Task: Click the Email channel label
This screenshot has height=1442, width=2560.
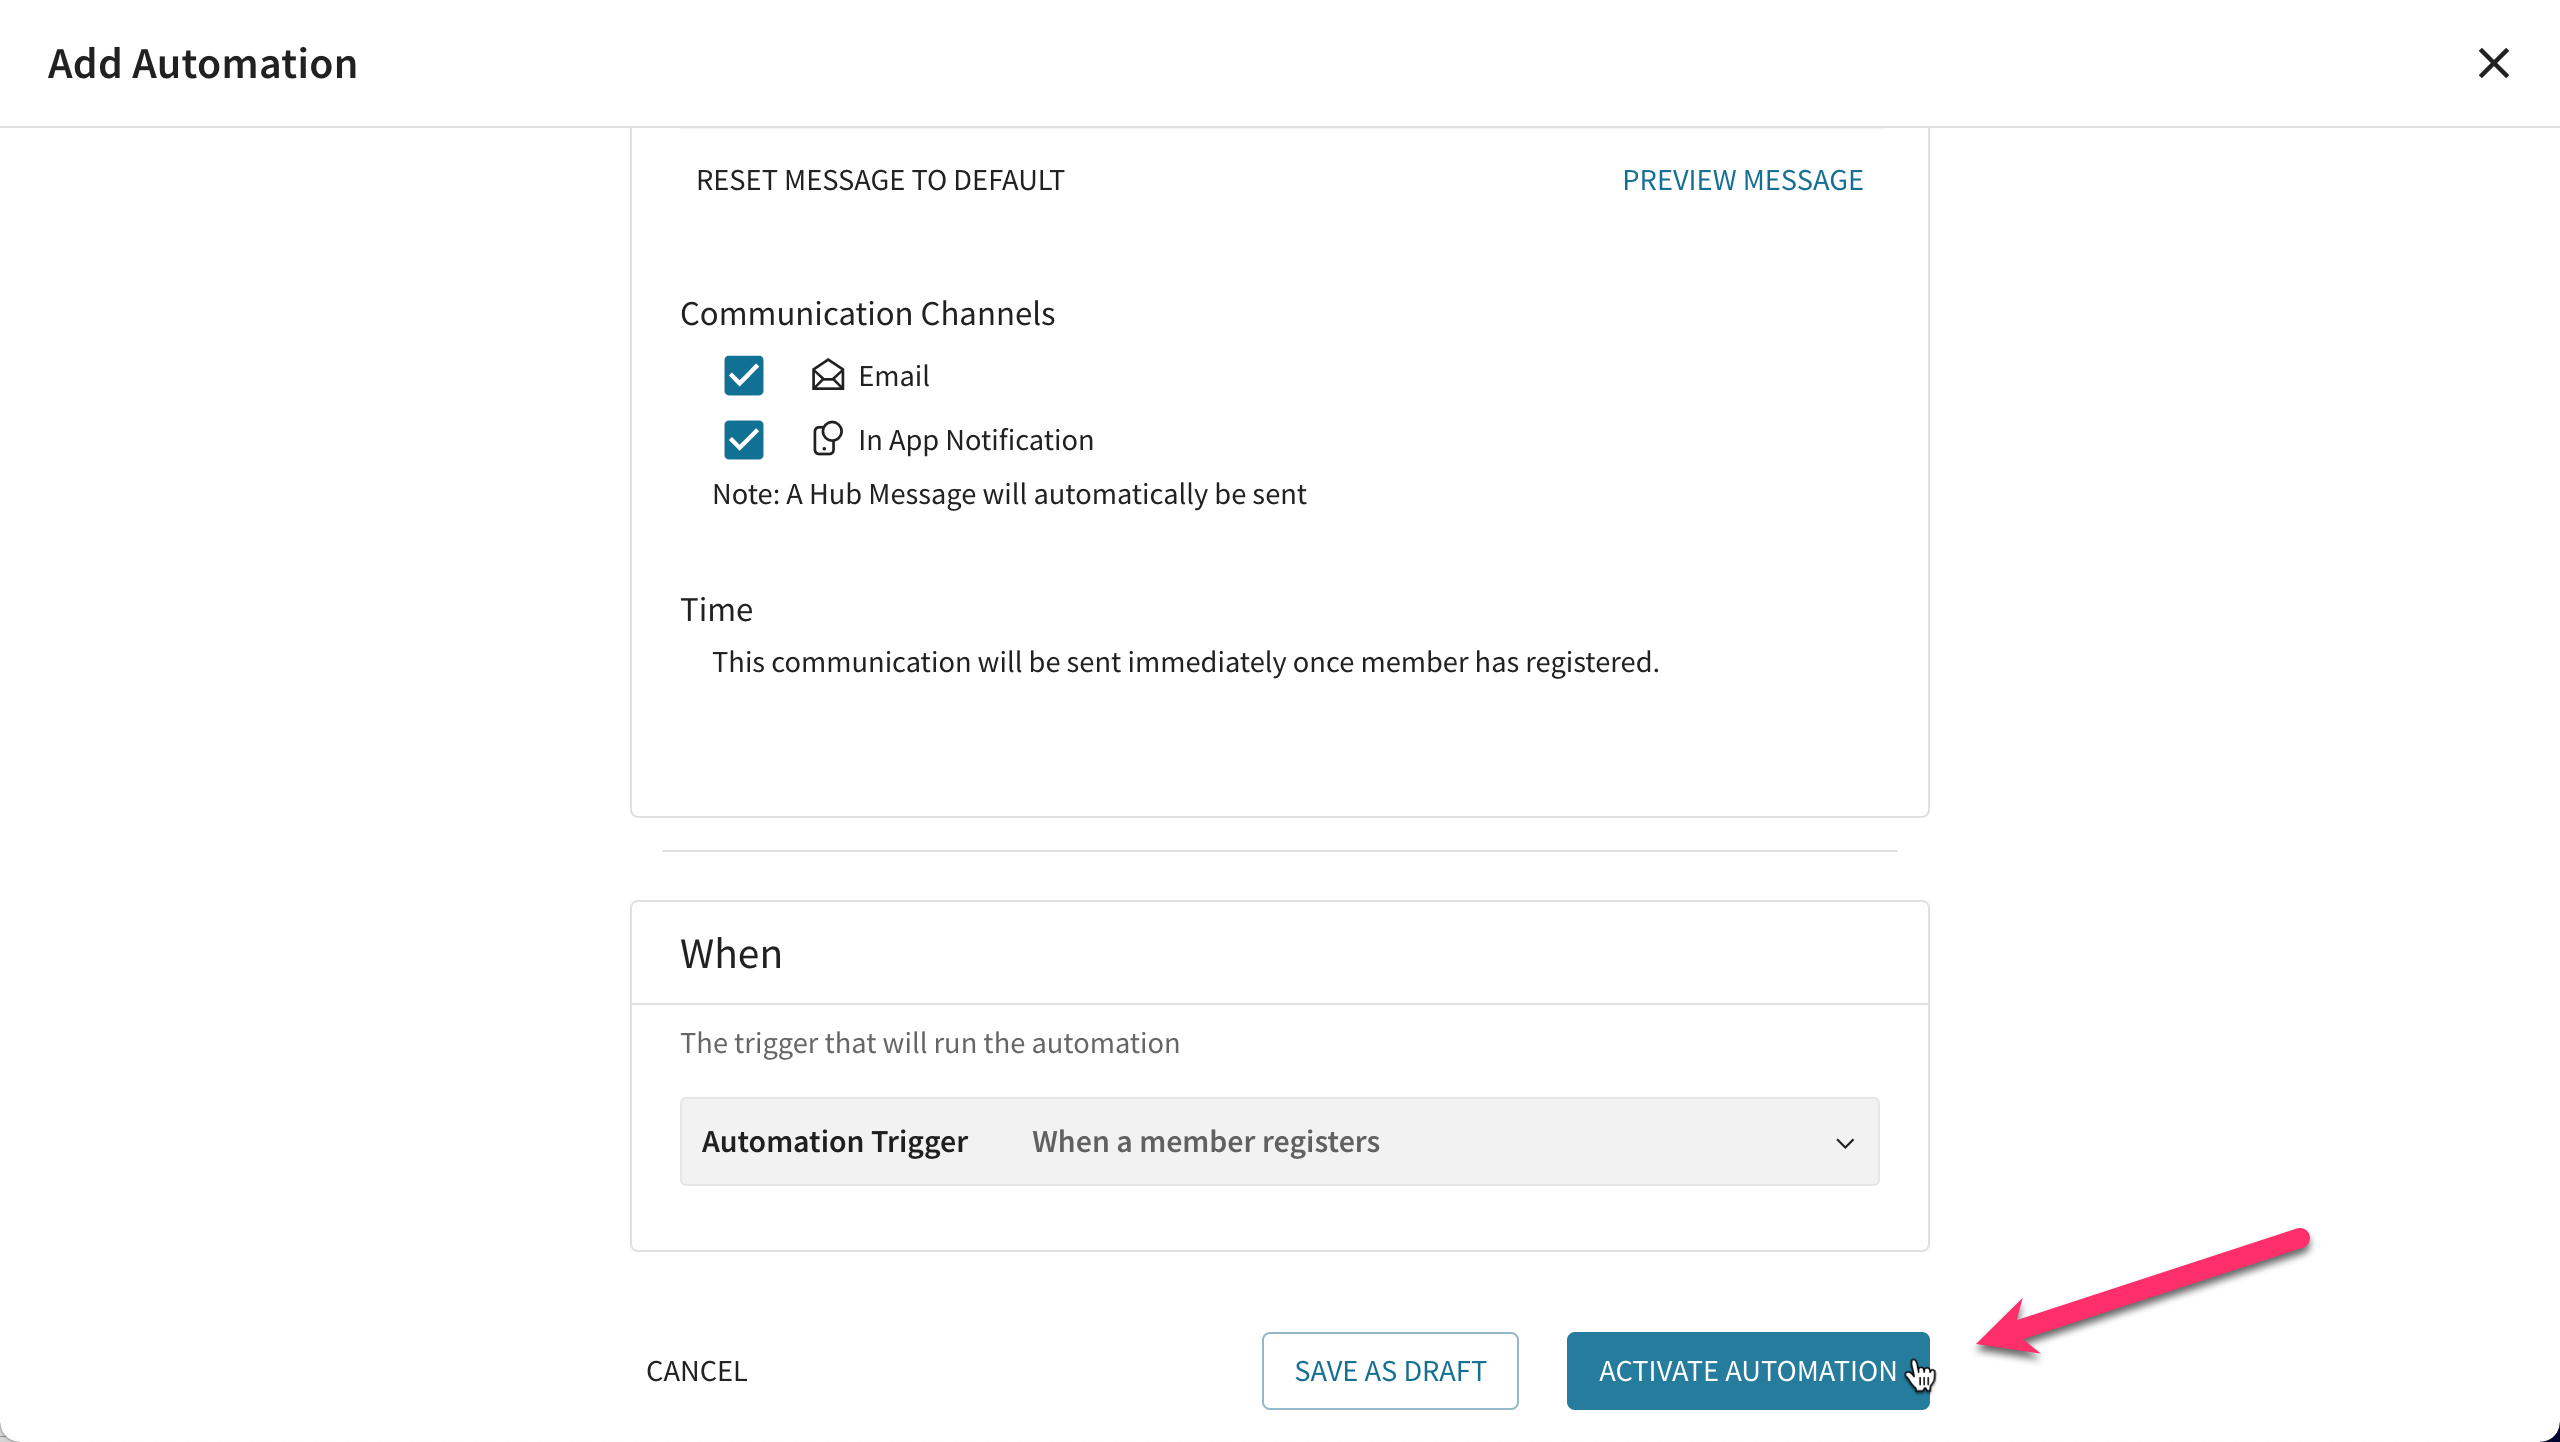Action: pos(893,376)
